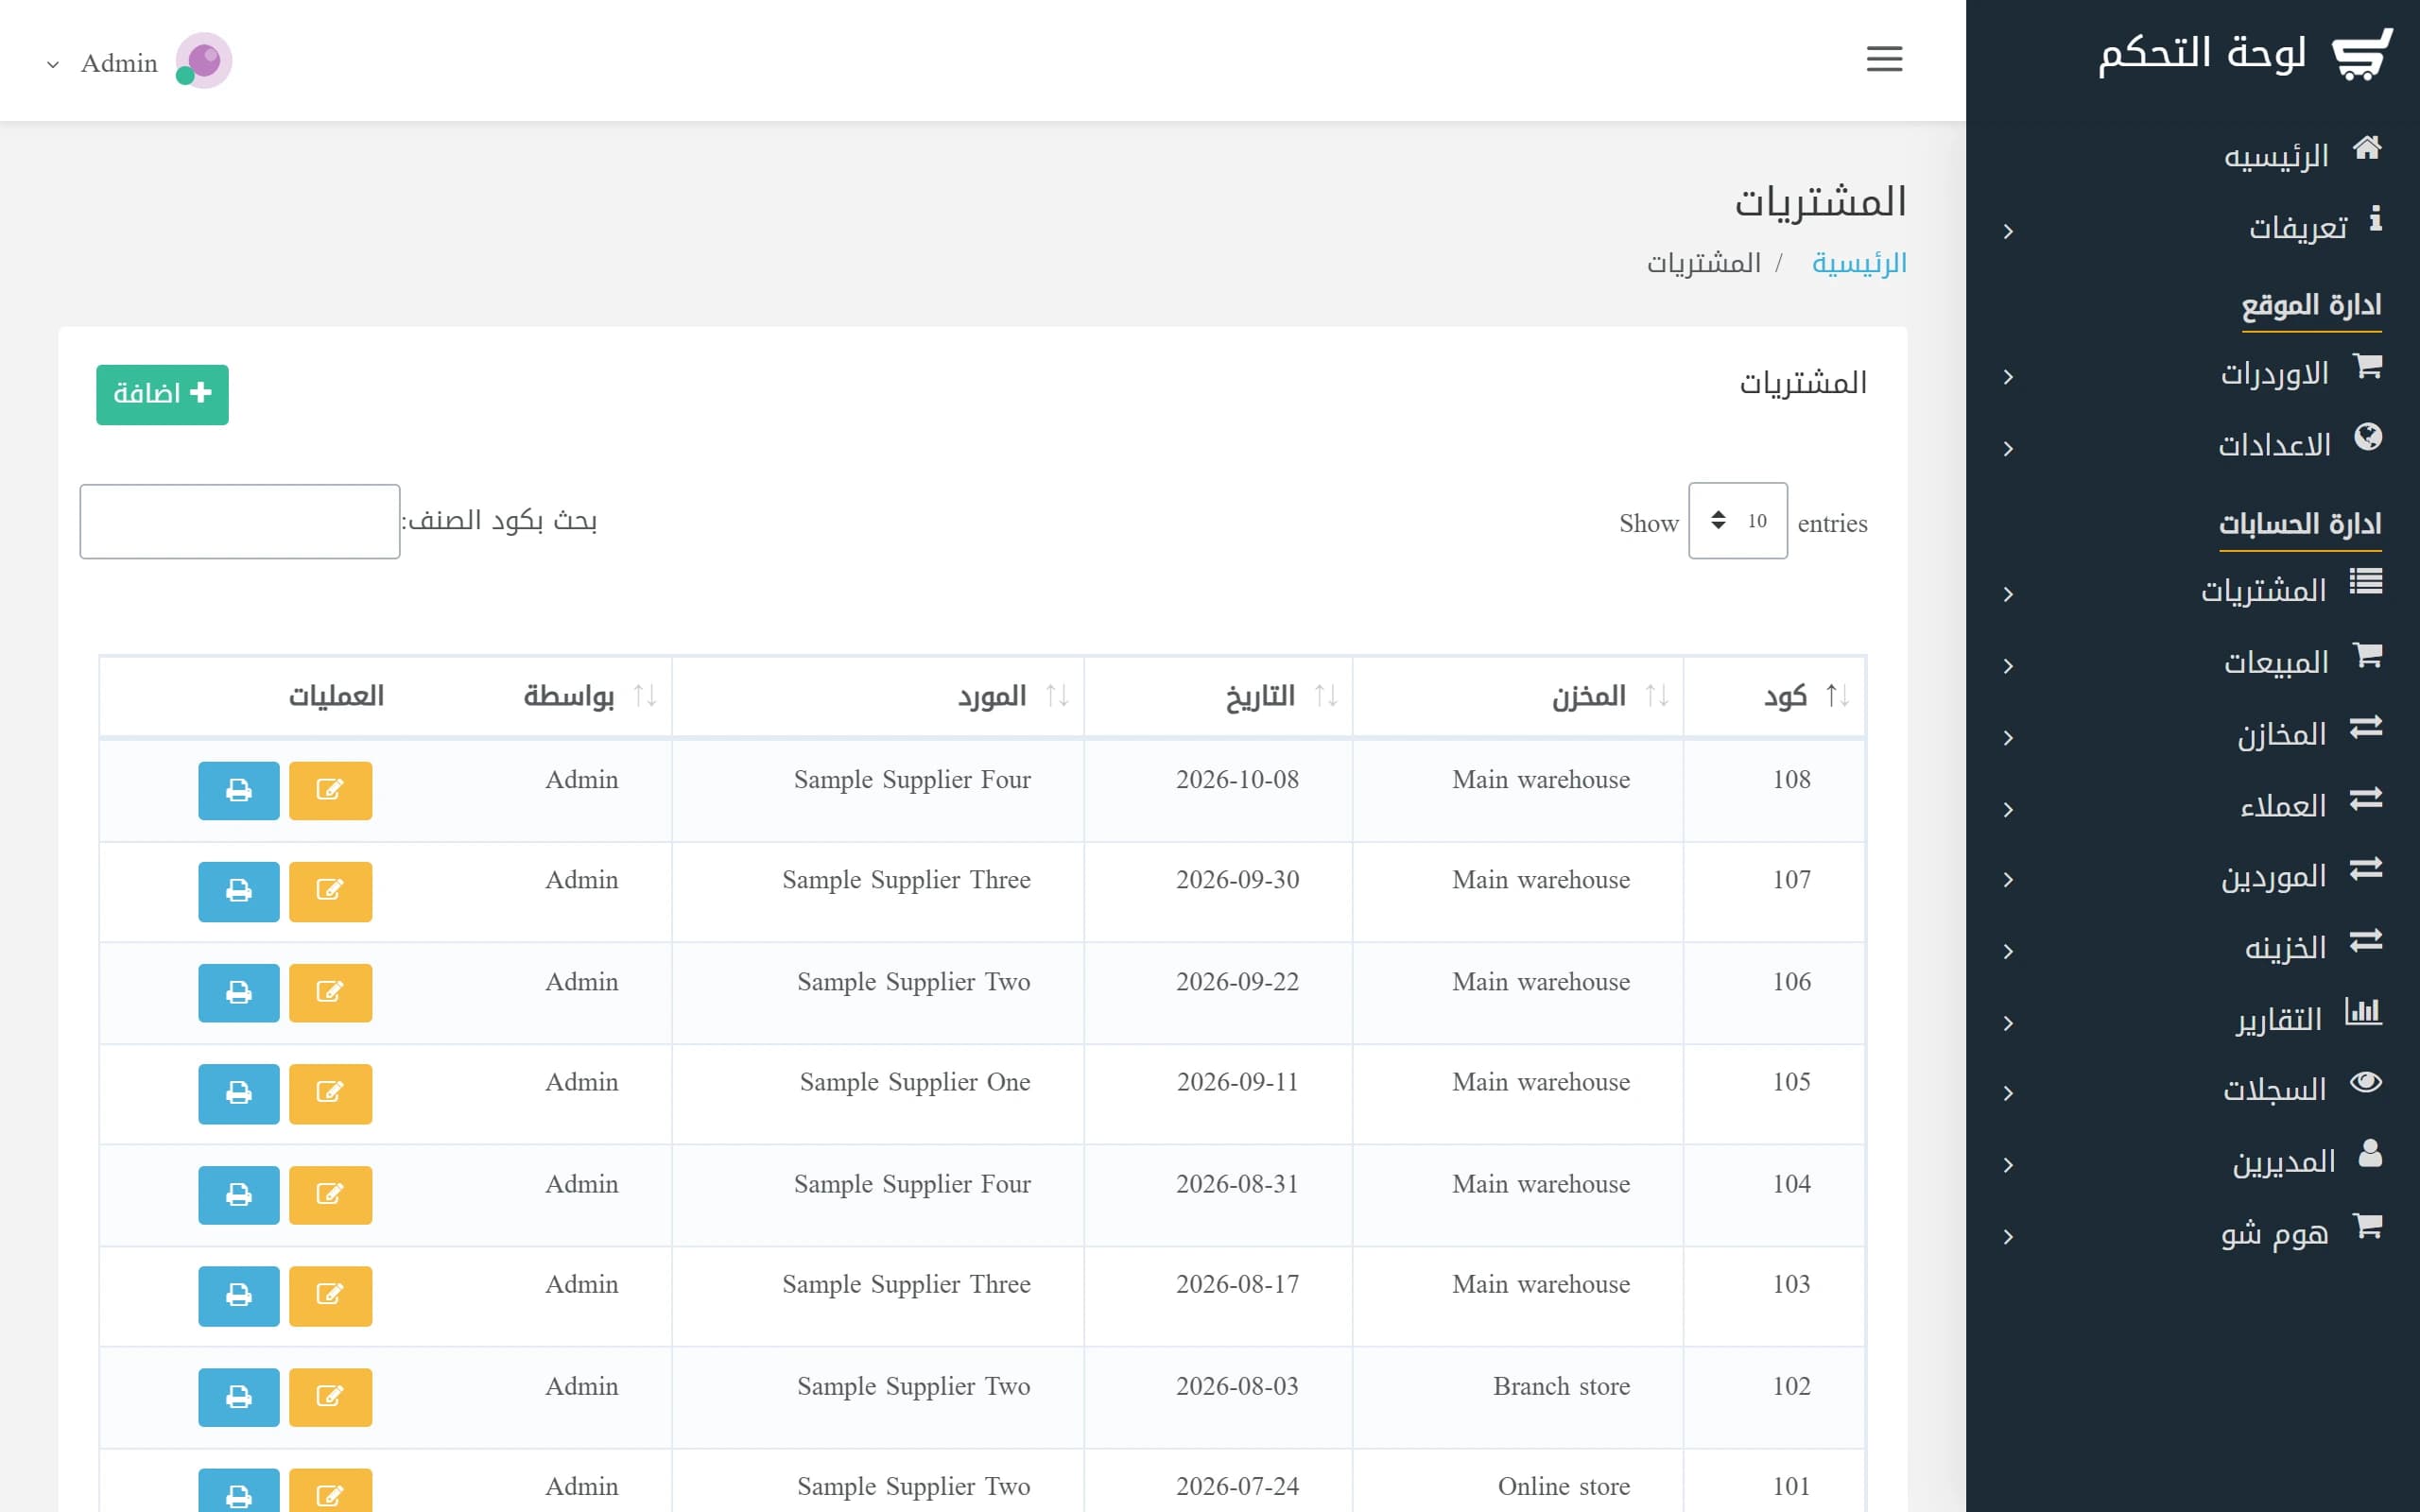Viewport: 2420px width, 1512px height.
Task: Open the Show entries count dropdown
Action: [x=1737, y=521]
